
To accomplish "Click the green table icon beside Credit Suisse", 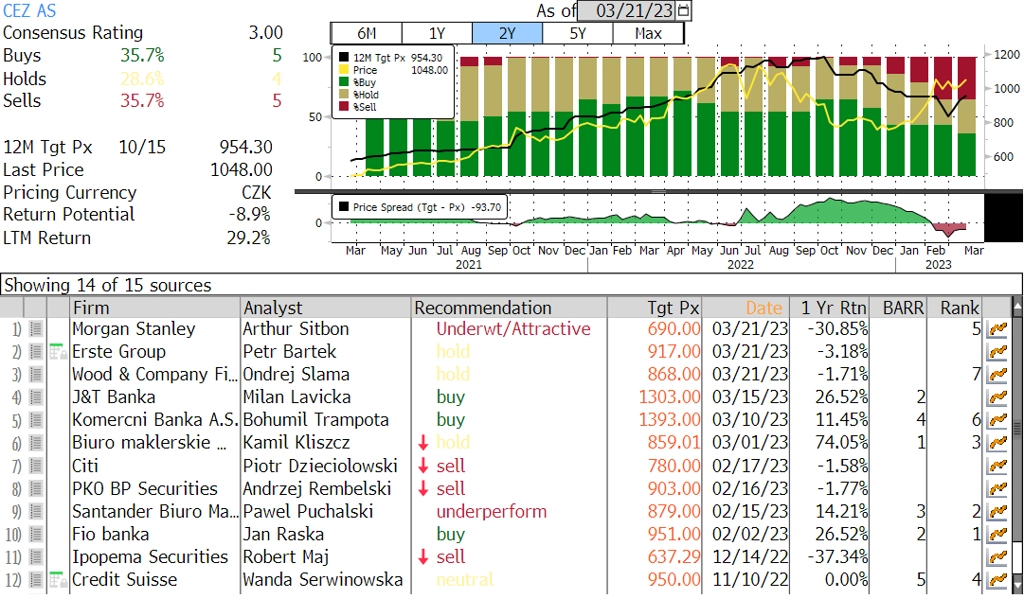I will (x=58, y=579).
